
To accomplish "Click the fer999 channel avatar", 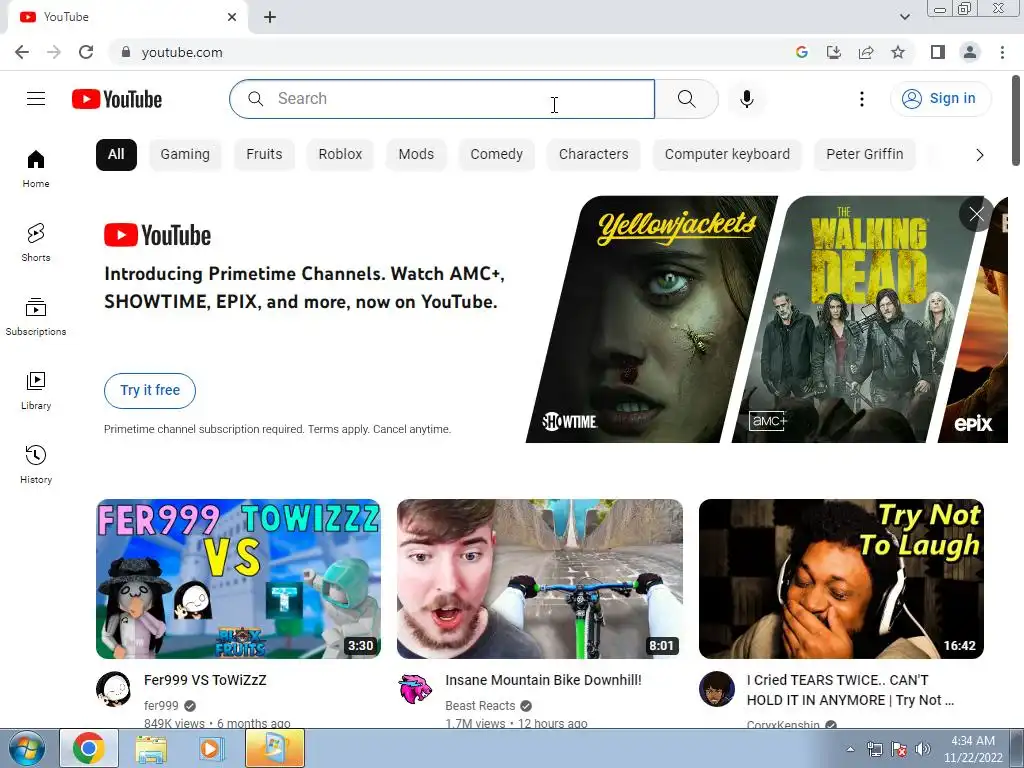I will 114,689.
